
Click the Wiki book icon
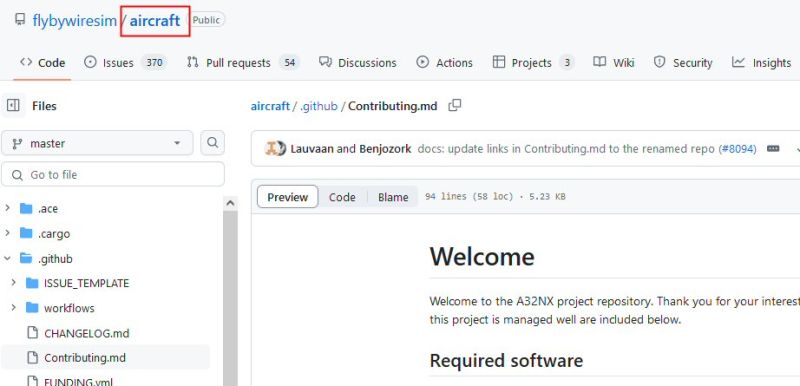[x=599, y=62]
